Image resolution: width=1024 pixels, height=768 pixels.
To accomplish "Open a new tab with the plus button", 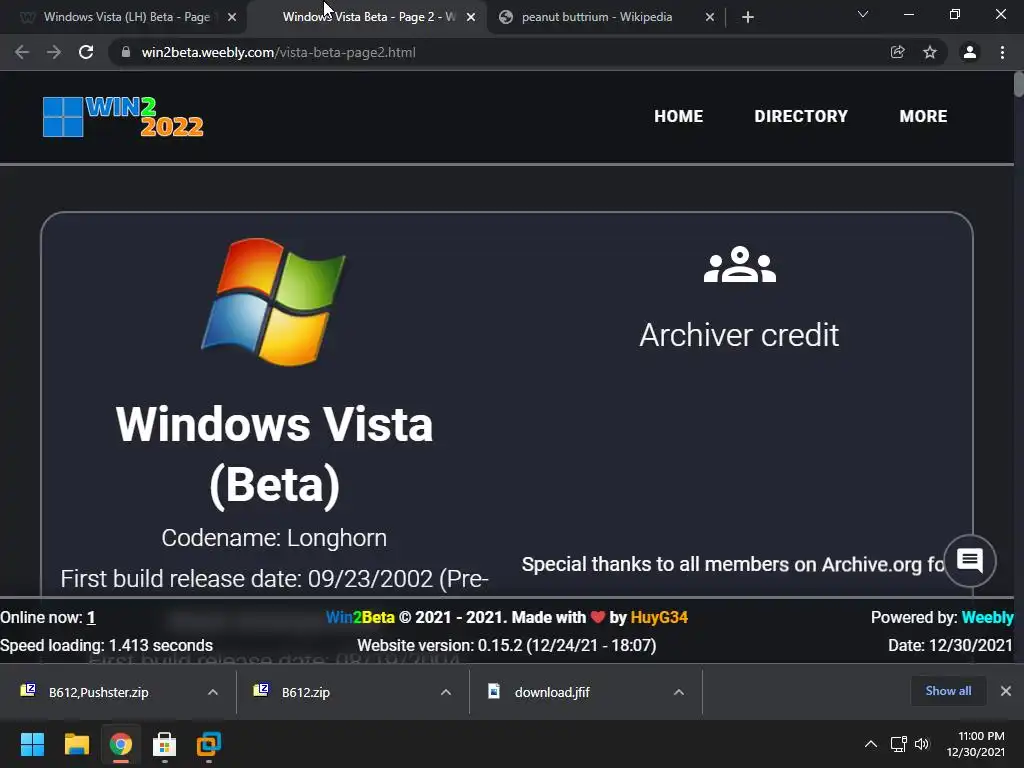I will pyautogui.click(x=748, y=17).
